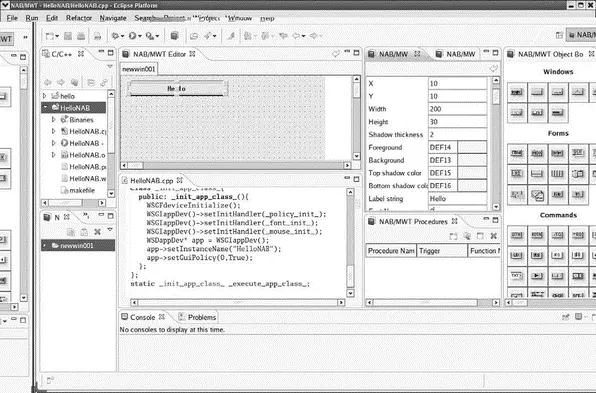Start debugging with the bug icon
This screenshot has width=596, height=393.
tap(115, 36)
